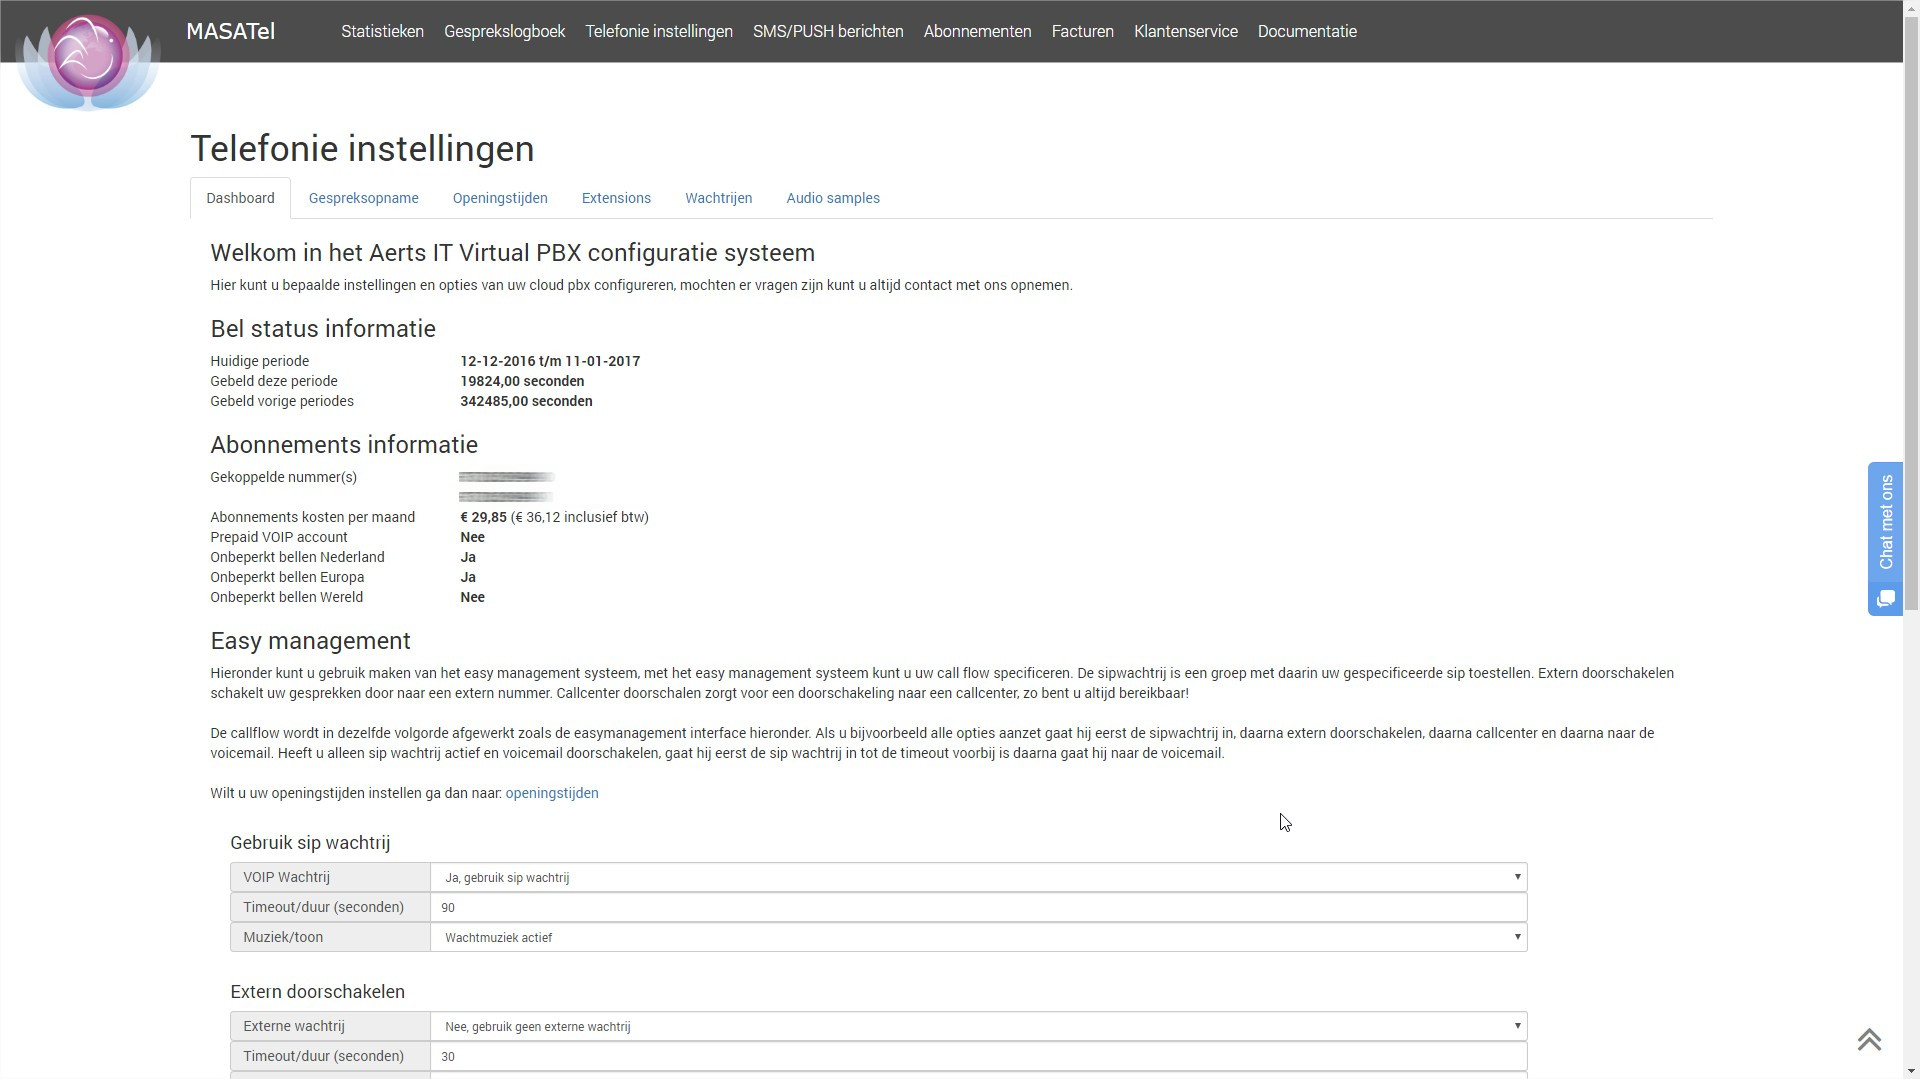Open the Audio samples tab
This screenshot has height=1079, width=1920.
tap(832, 198)
